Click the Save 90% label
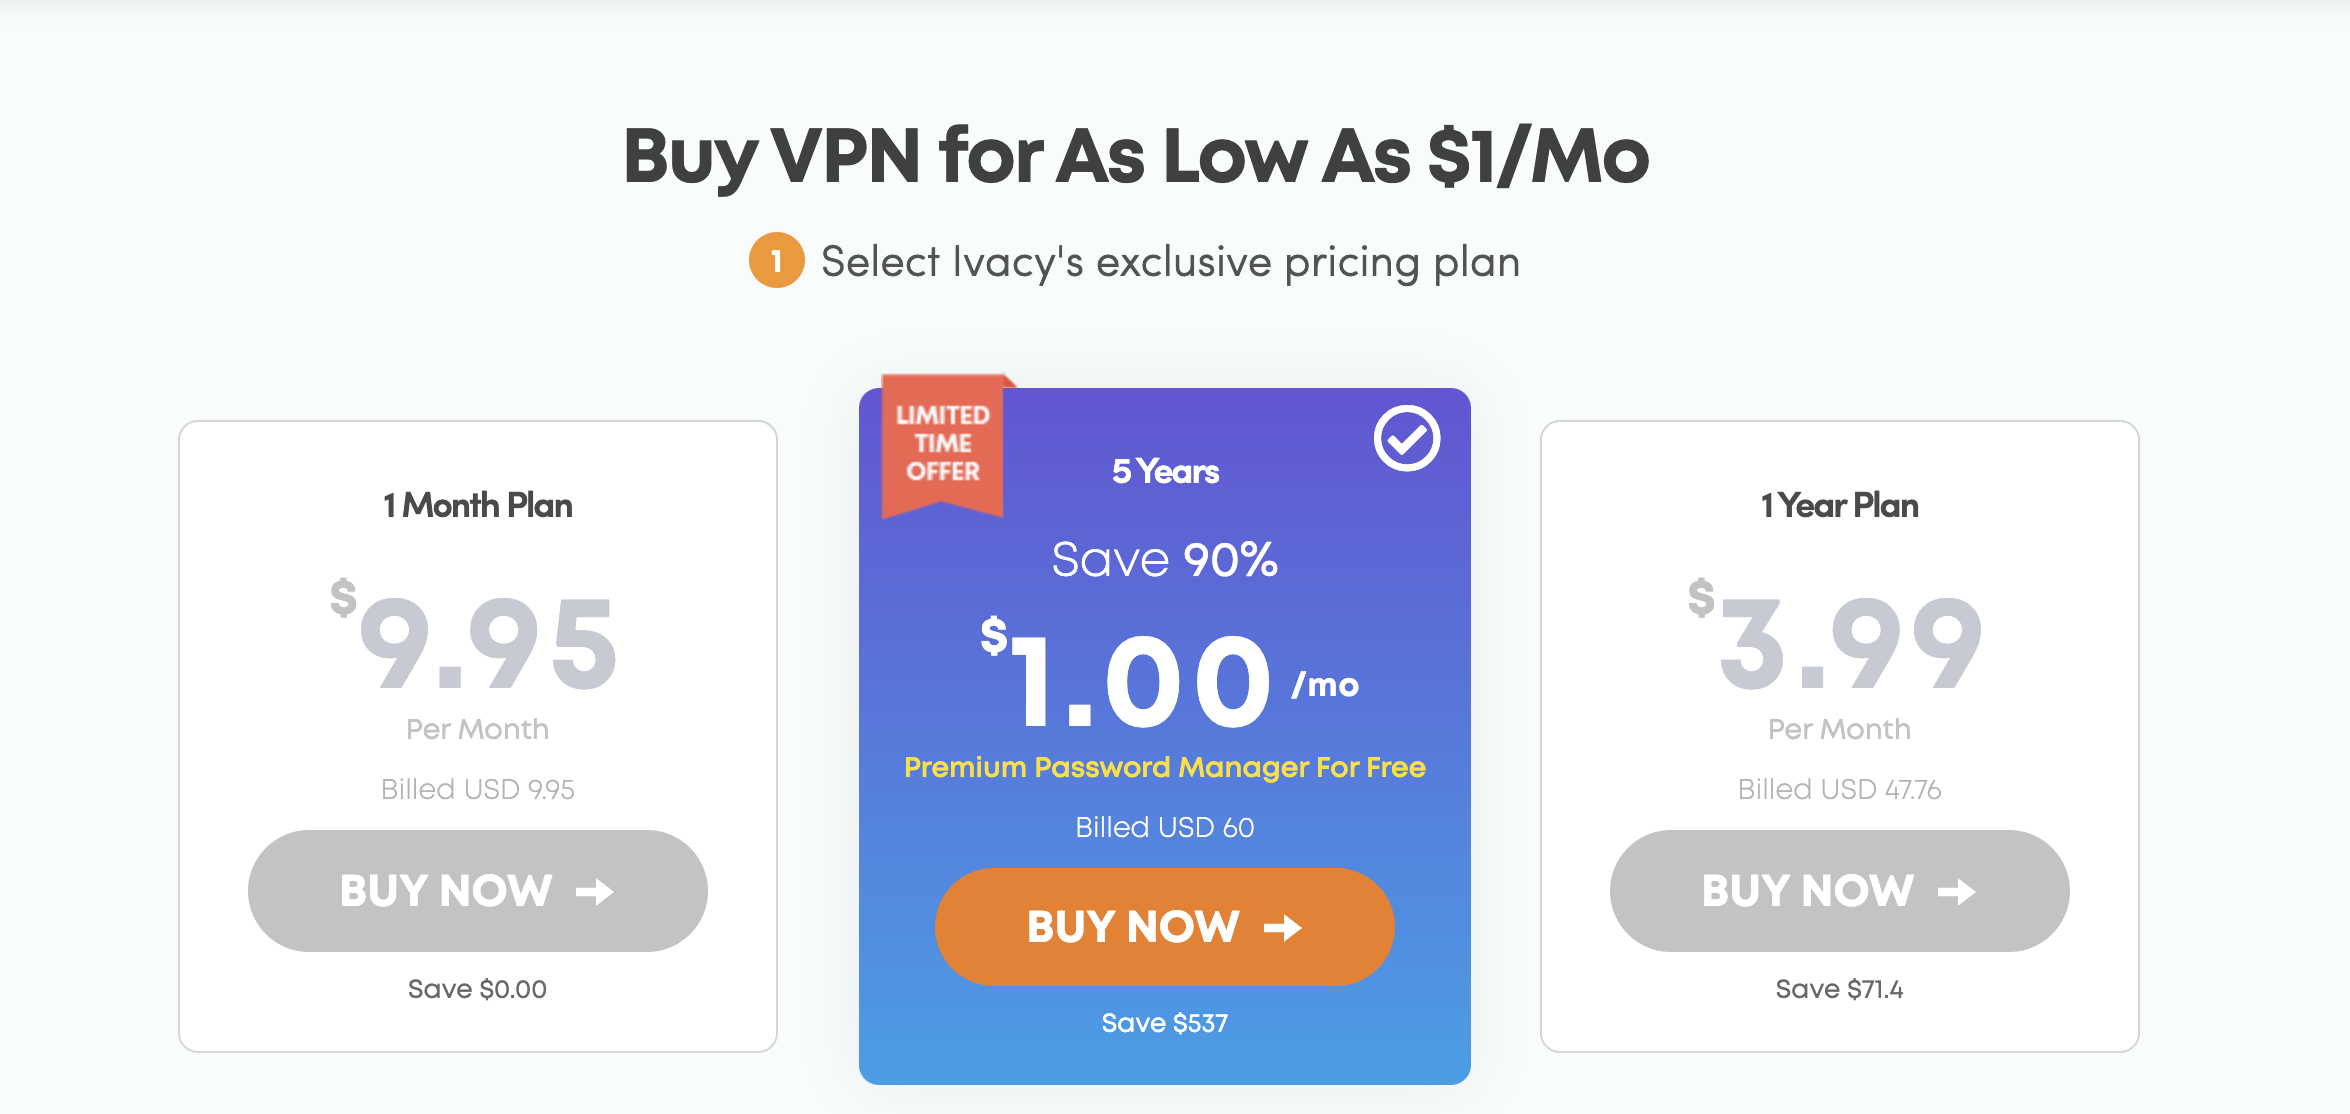This screenshot has height=1114, width=2350. [x=1164, y=560]
